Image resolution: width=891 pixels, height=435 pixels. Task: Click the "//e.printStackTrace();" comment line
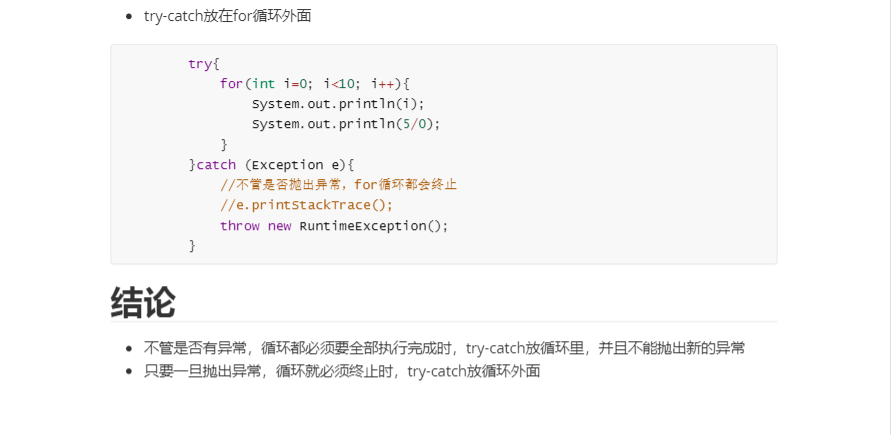coord(306,205)
